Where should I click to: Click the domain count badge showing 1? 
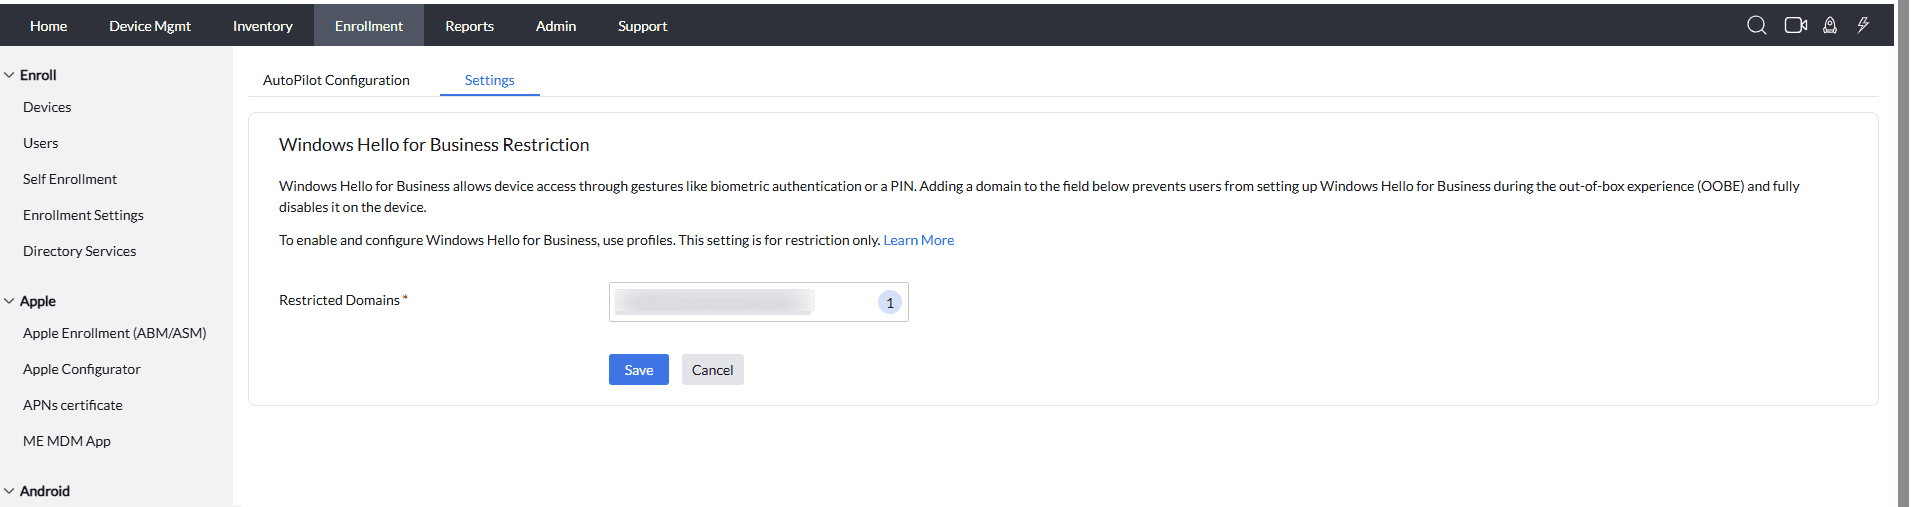(x=889, y=302)
